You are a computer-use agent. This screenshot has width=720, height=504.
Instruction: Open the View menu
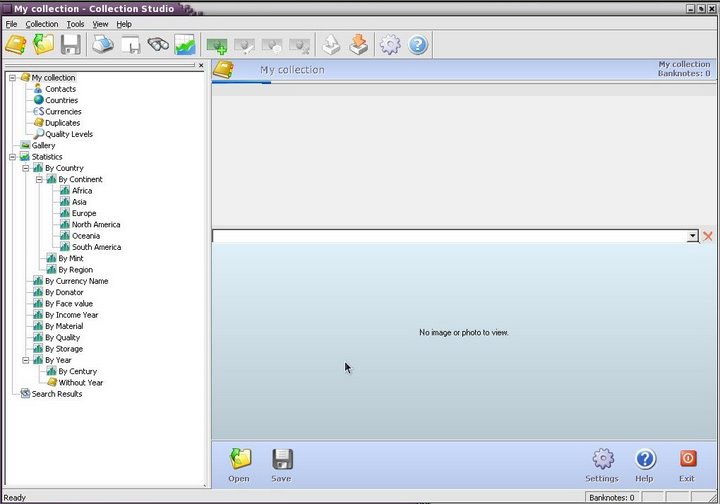(x=100, y=24)
